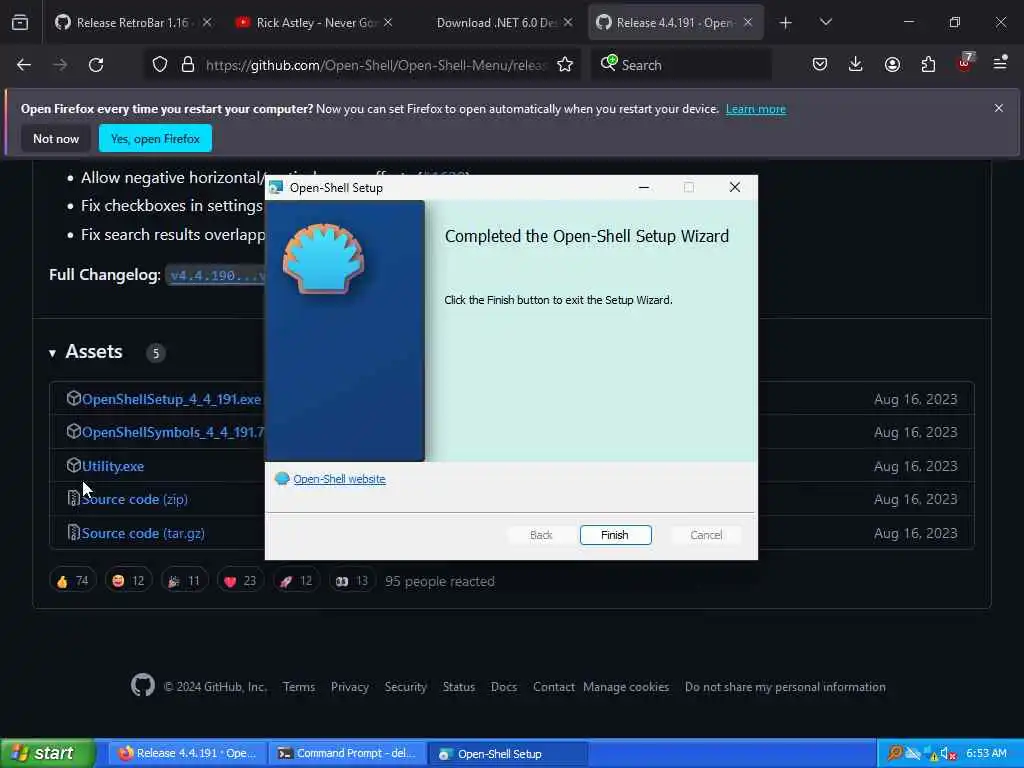Click the Firefox search box

click(681, 65)
